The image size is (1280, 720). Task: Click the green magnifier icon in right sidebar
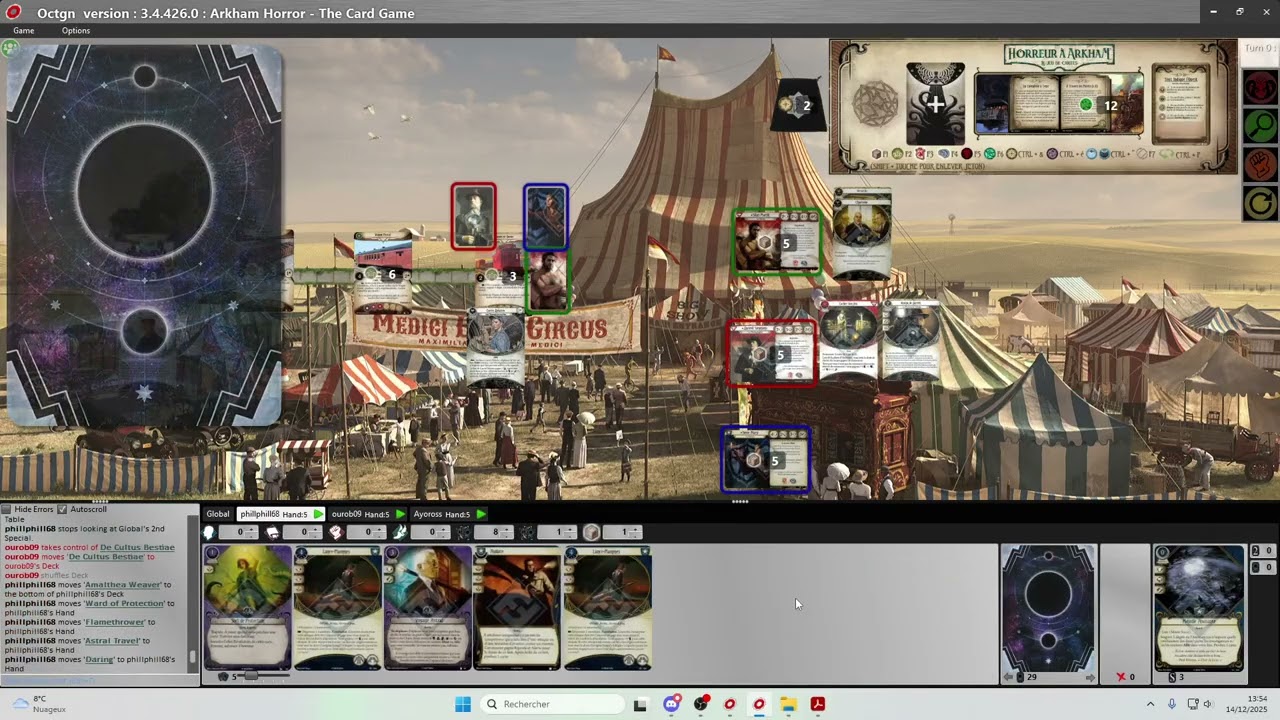pos(1260,126)
